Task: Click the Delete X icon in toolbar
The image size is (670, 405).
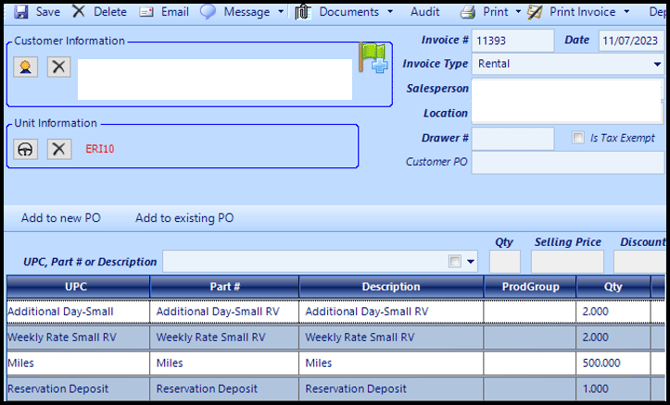Action: (78, 12)
